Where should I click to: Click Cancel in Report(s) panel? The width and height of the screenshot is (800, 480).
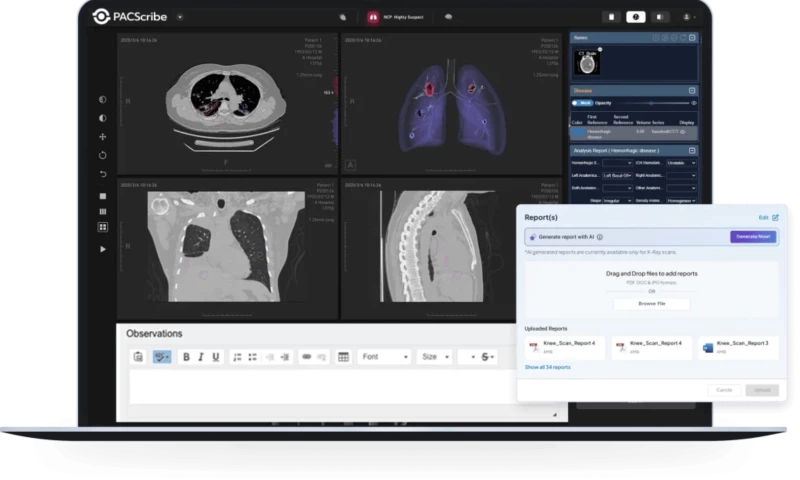pyautogui.click(x=724, y=390)
